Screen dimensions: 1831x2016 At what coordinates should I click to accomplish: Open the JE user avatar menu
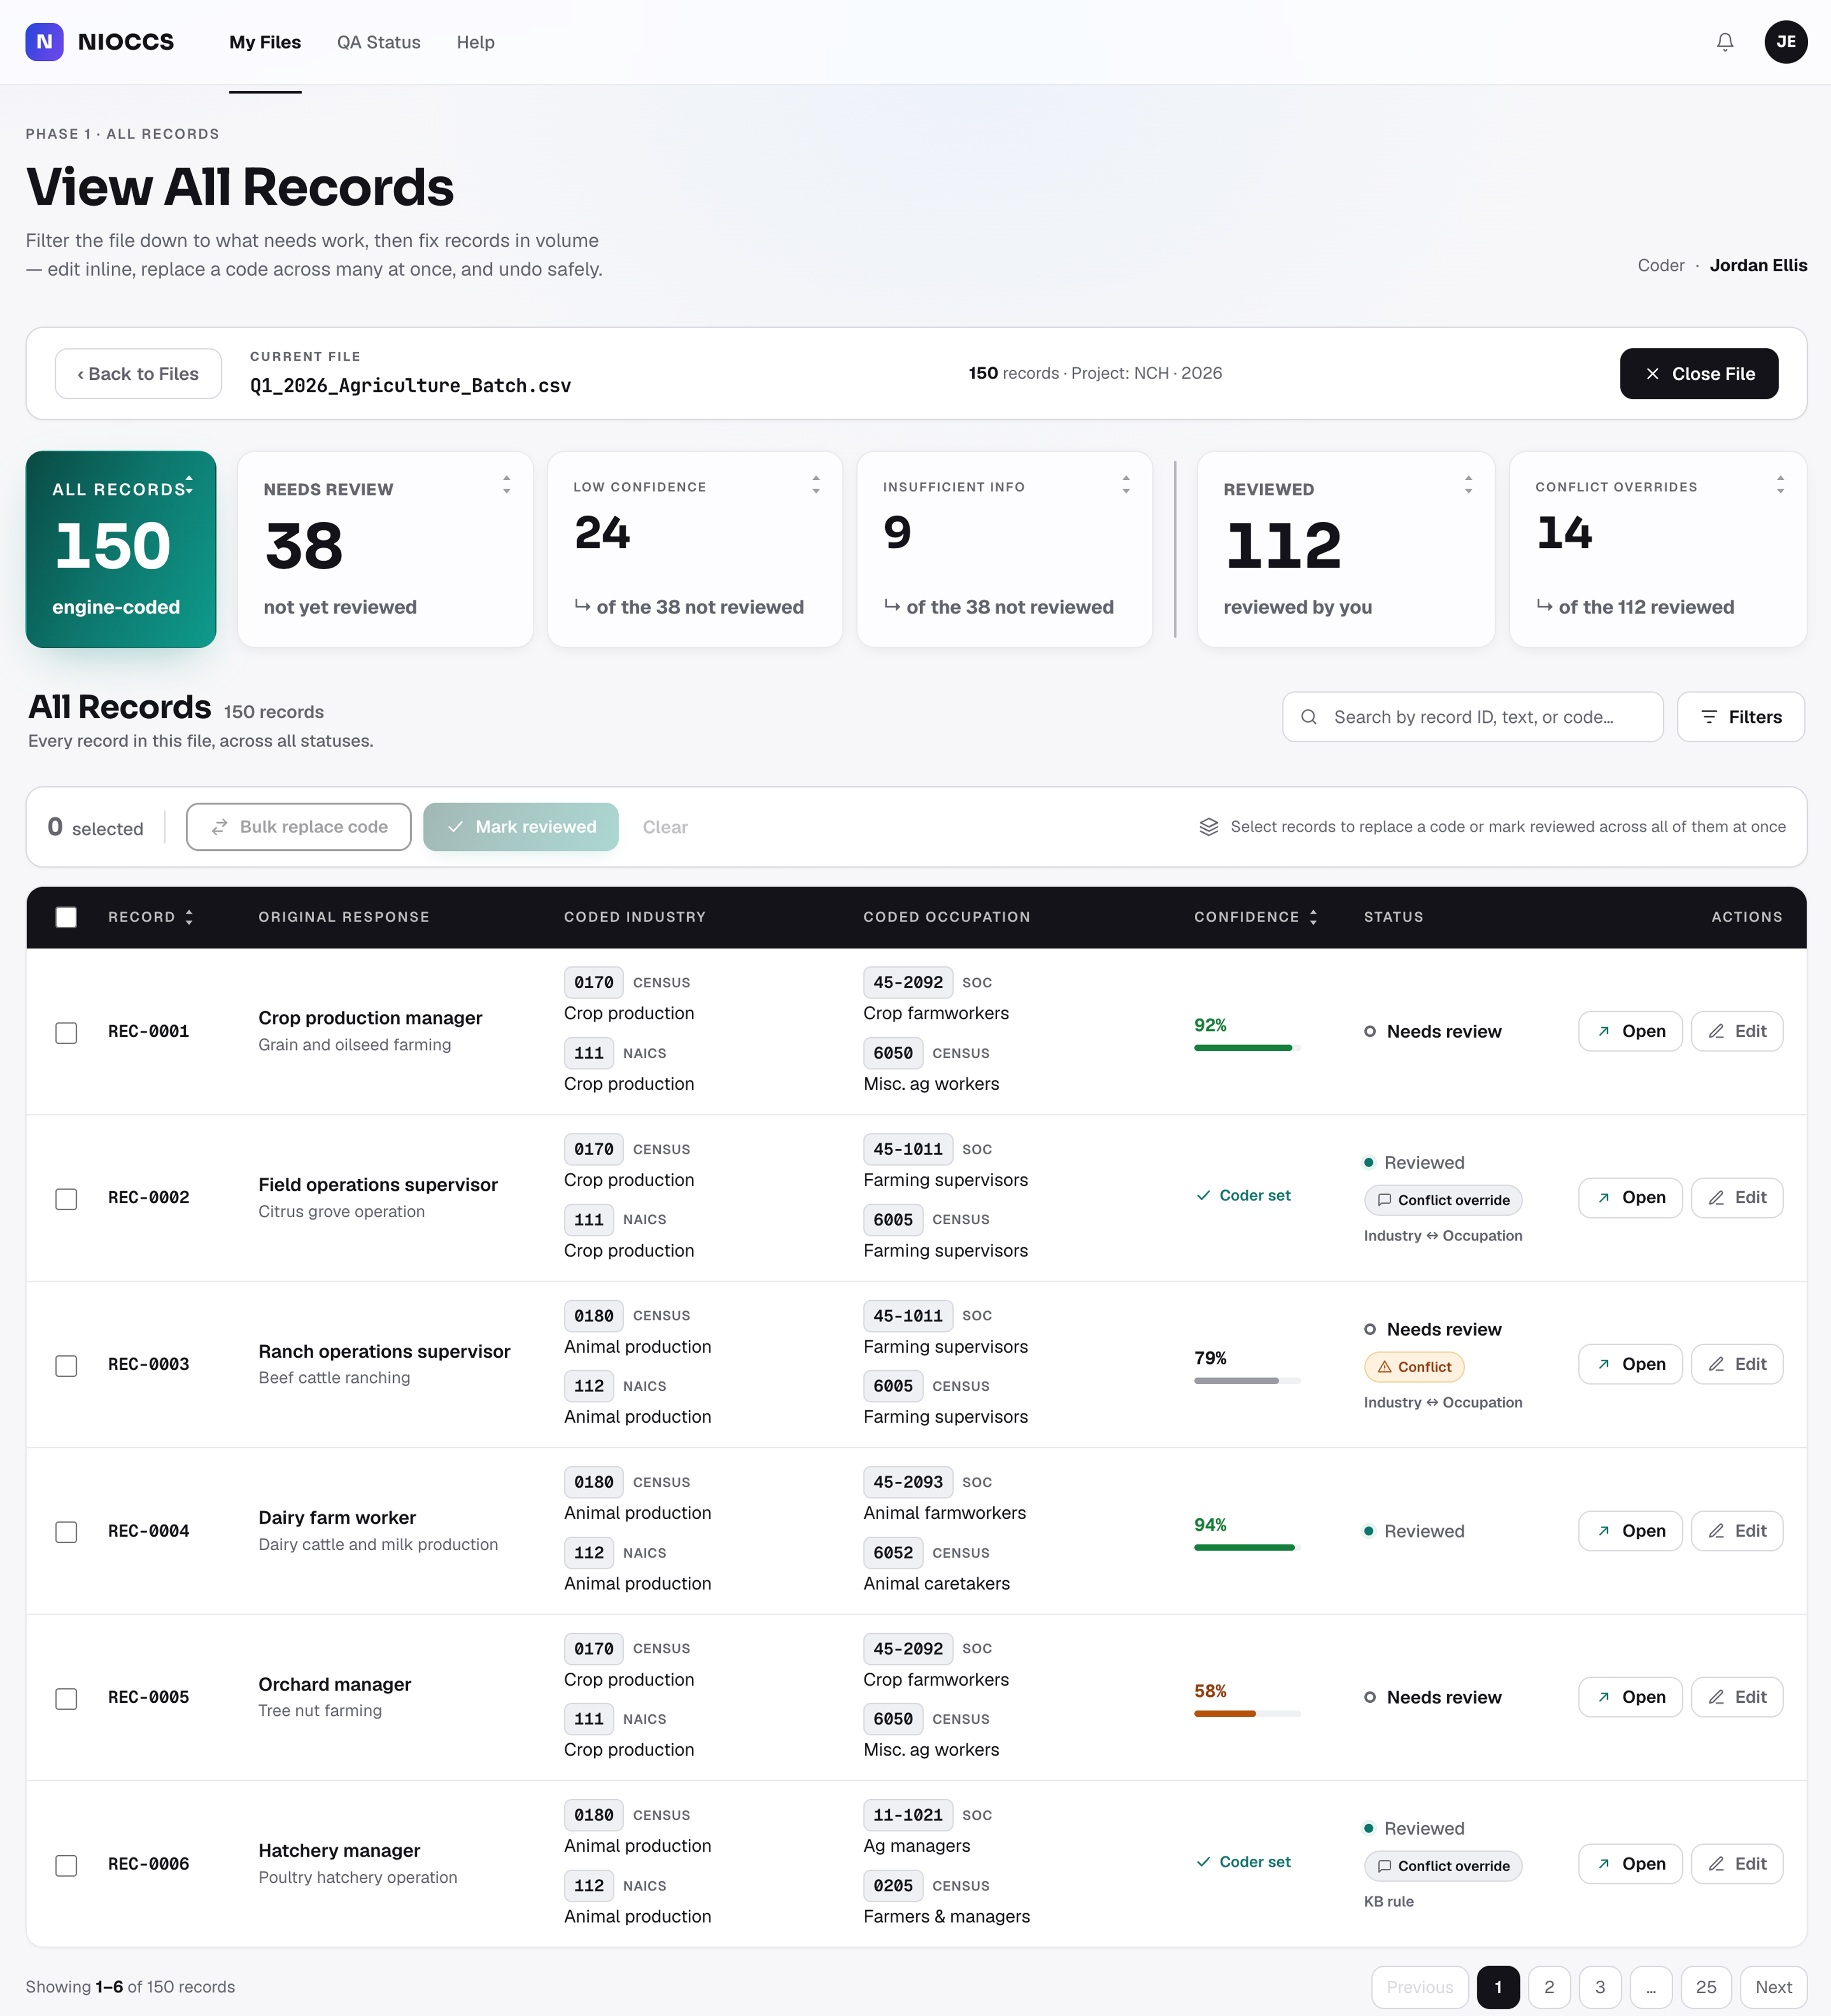coord(1785,42)
